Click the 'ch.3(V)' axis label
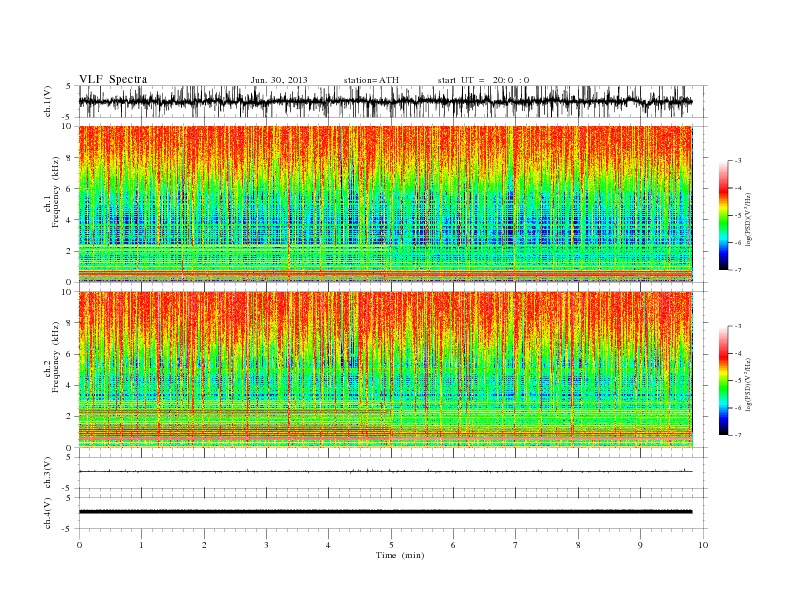This screenshot has width=792, height=612. [x=48, y=473]
